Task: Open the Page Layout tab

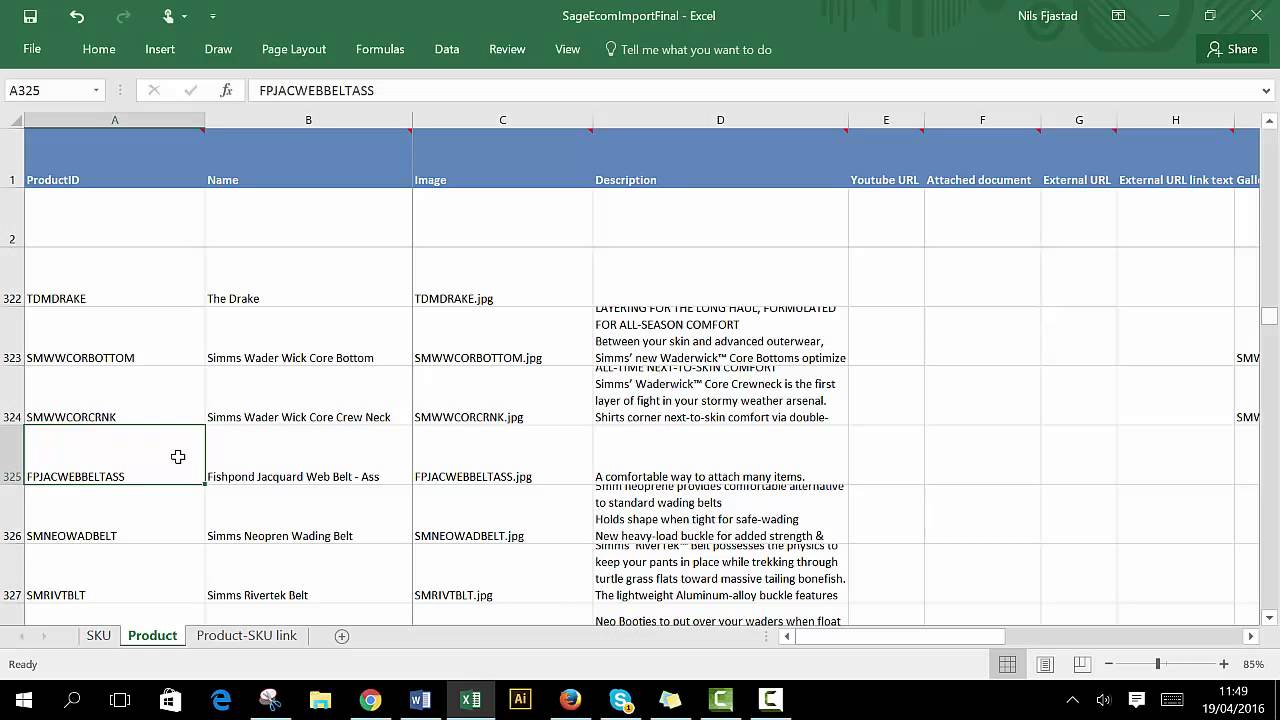Action: [x=294, y=49]
